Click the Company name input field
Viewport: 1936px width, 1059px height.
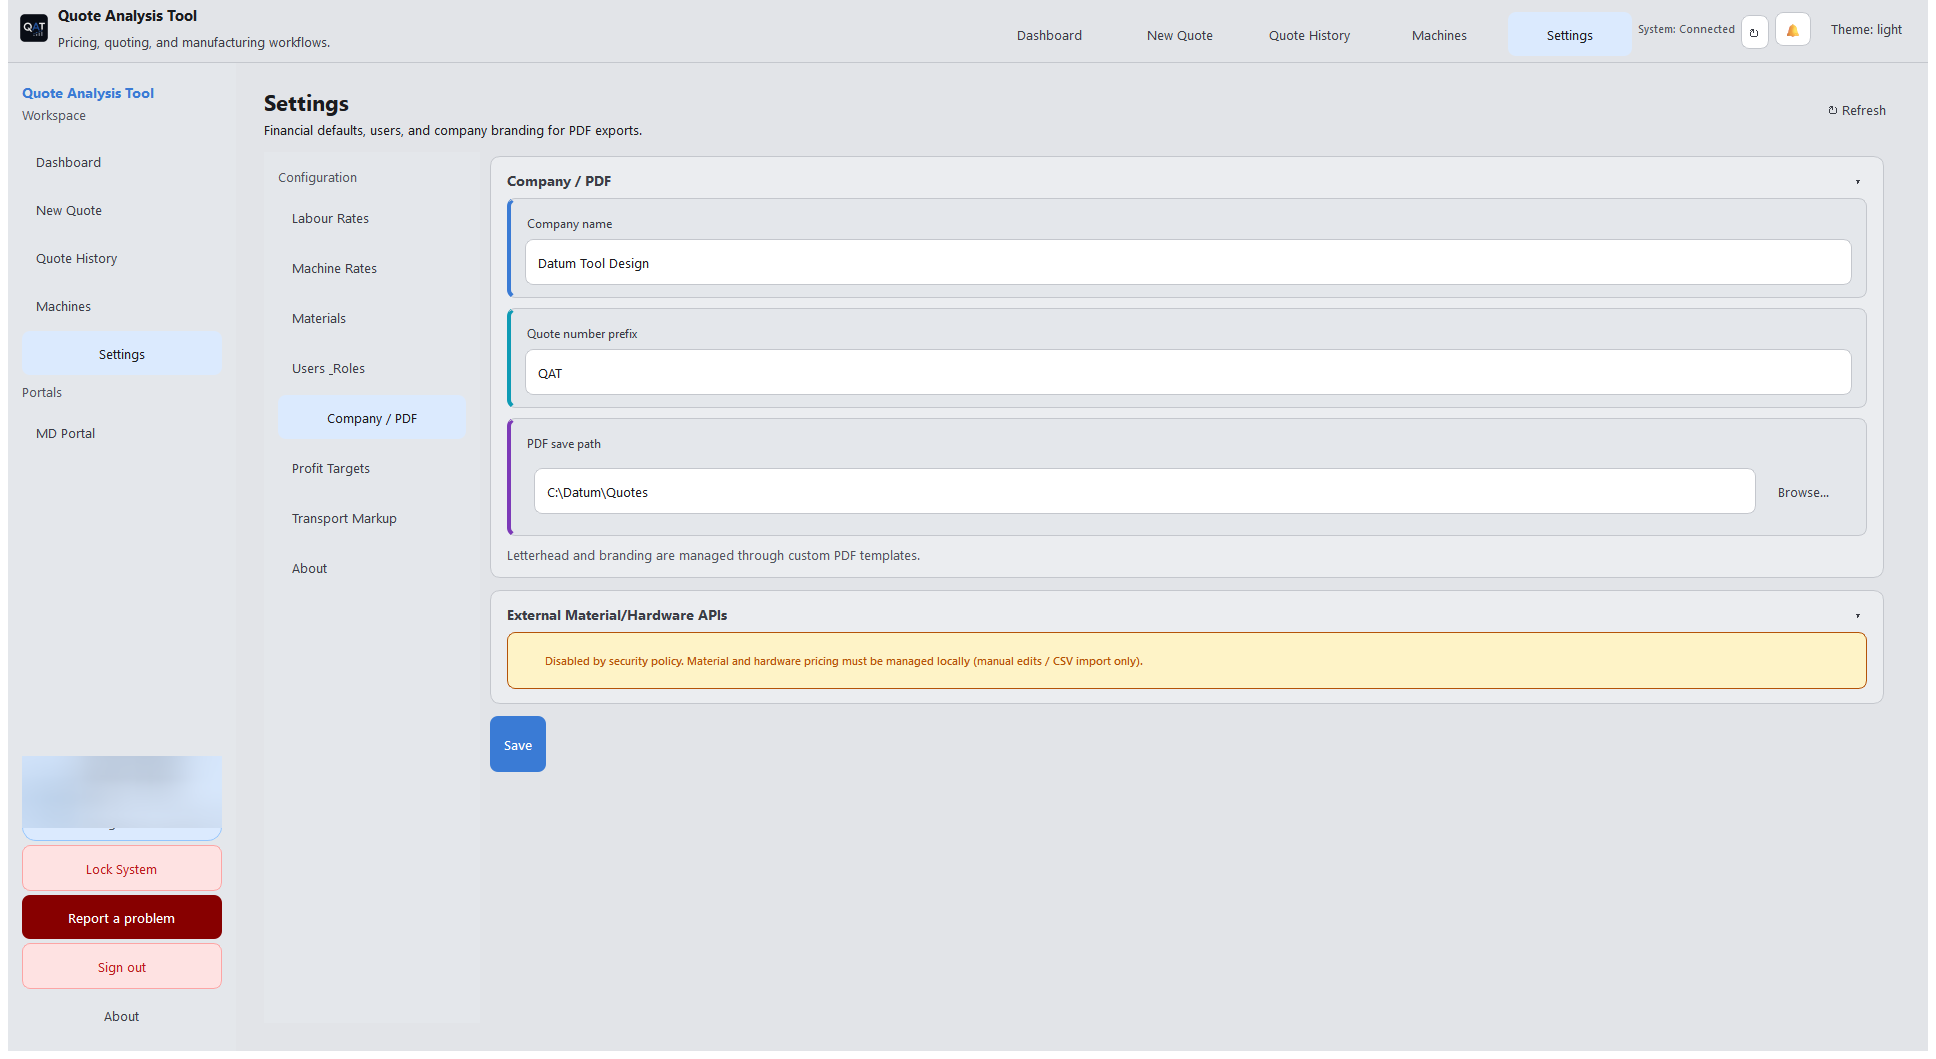(x=1188, y=263)
